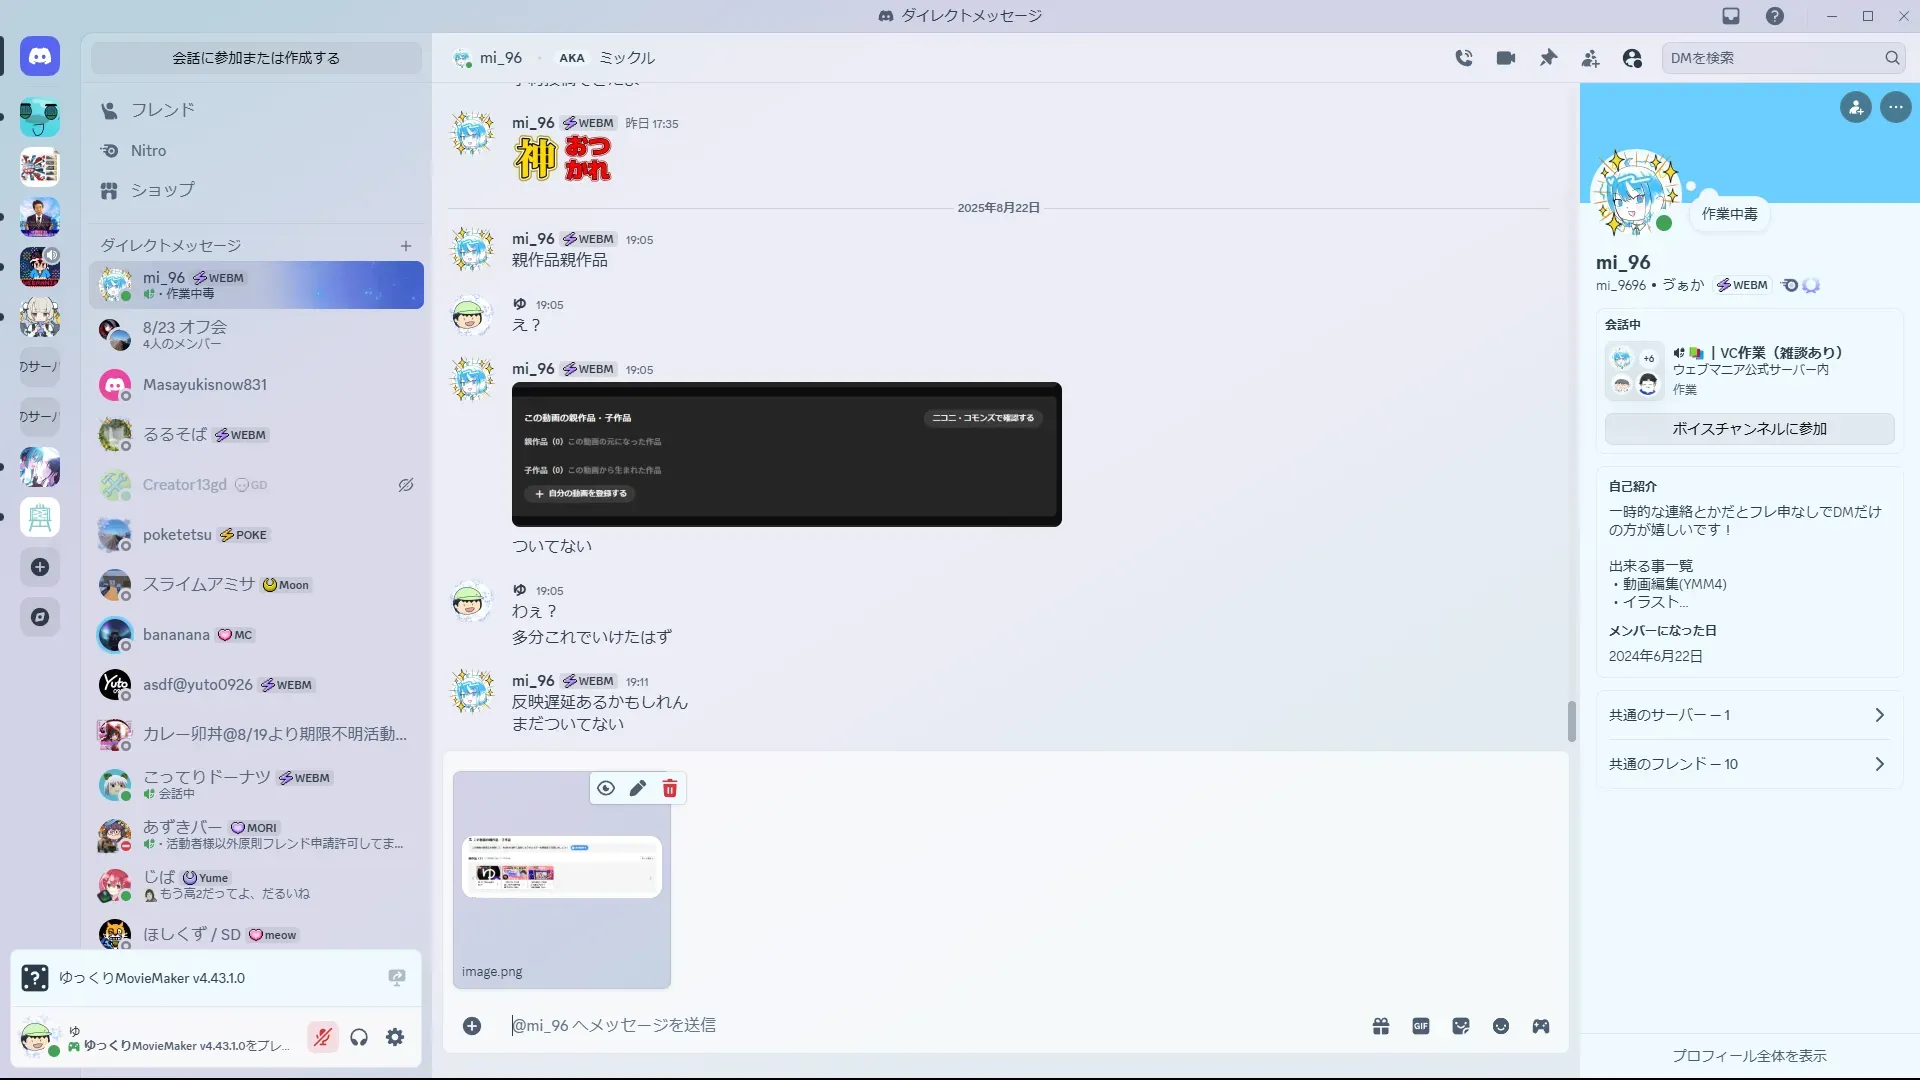
Task: Open the attachment plus menu
Action: (472, 1026)
